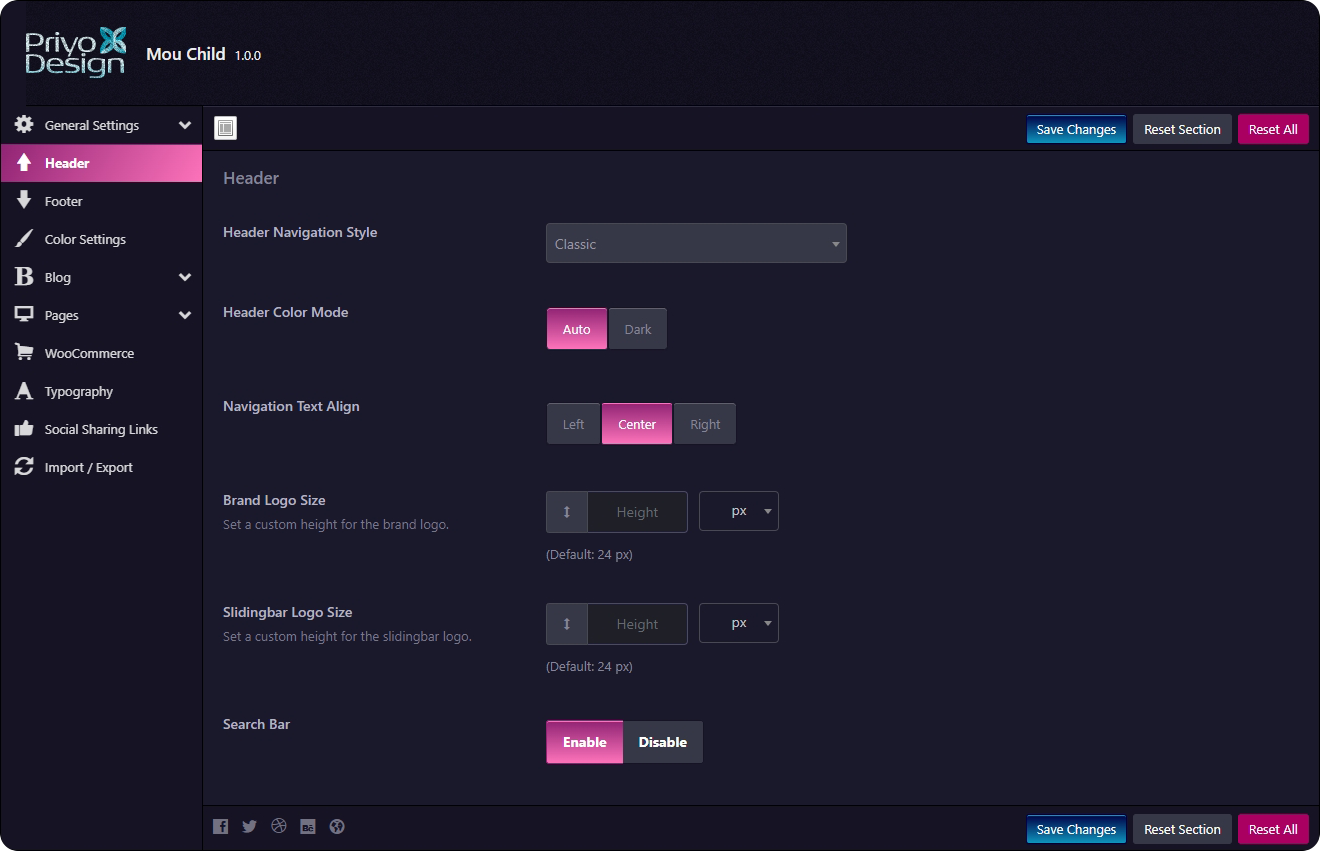The width and height of the screenshot is (1320, 851).
Task: Enable the Search Bar option
Action: coord(584,742)
